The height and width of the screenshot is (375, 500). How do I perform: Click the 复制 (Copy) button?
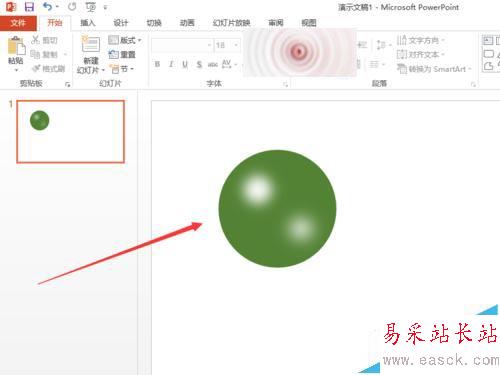45,54
